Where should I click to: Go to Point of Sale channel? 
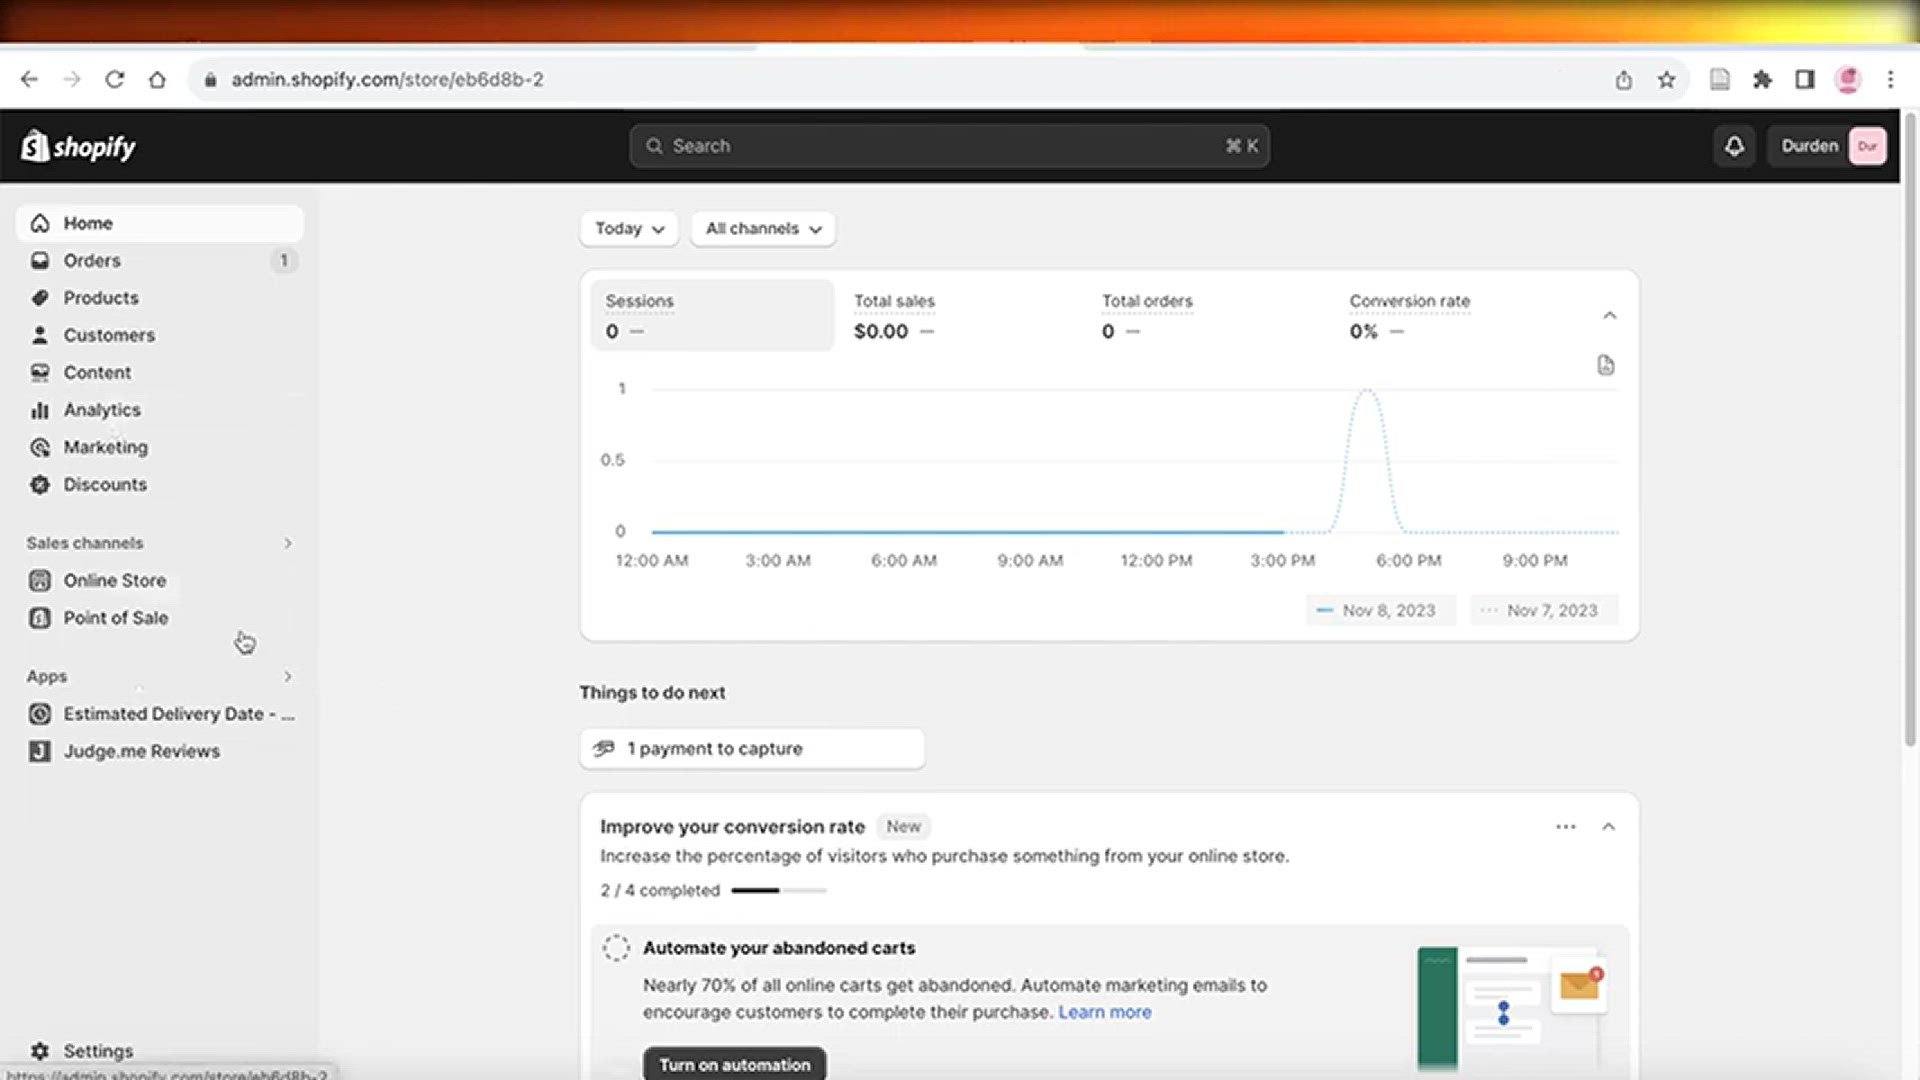point(115,618)
